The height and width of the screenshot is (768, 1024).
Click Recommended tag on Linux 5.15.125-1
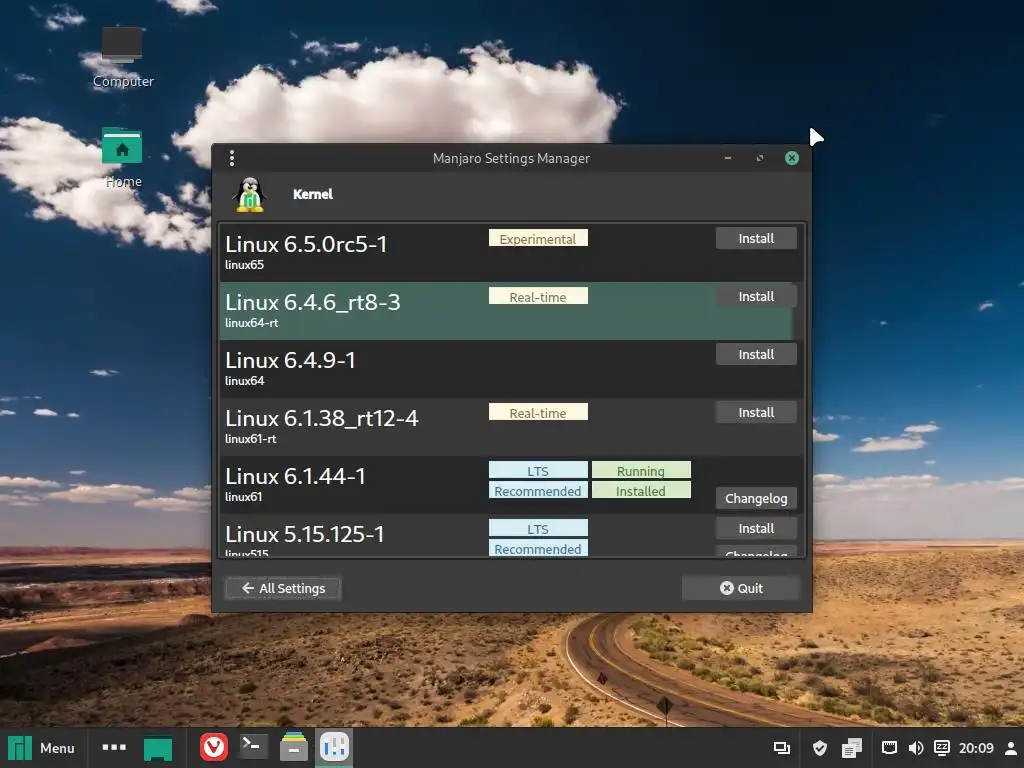(x=538, y=549)
